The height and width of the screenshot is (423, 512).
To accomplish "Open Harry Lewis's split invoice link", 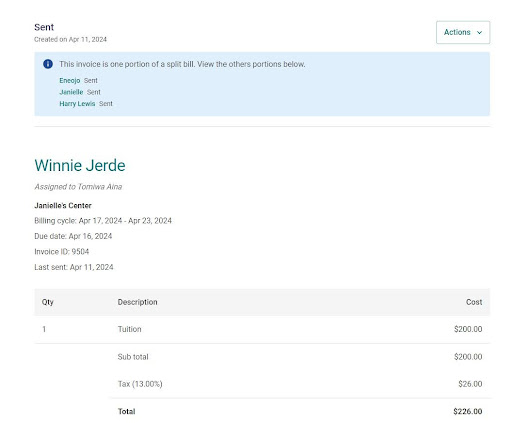I will coord(77,104).
